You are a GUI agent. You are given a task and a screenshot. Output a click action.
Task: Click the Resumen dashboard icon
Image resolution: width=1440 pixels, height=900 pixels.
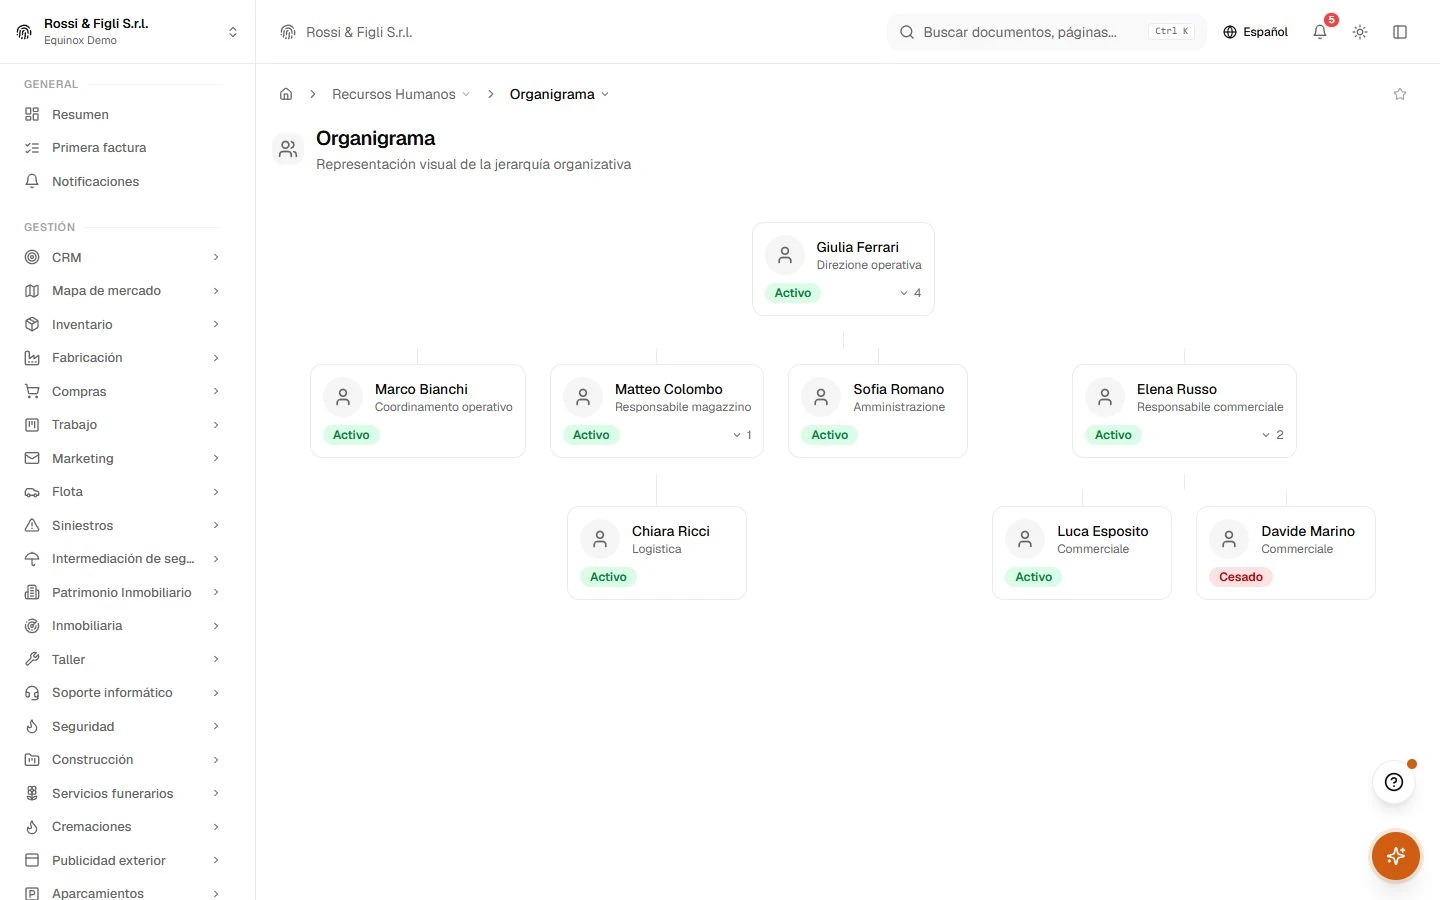tap(32, 114)
